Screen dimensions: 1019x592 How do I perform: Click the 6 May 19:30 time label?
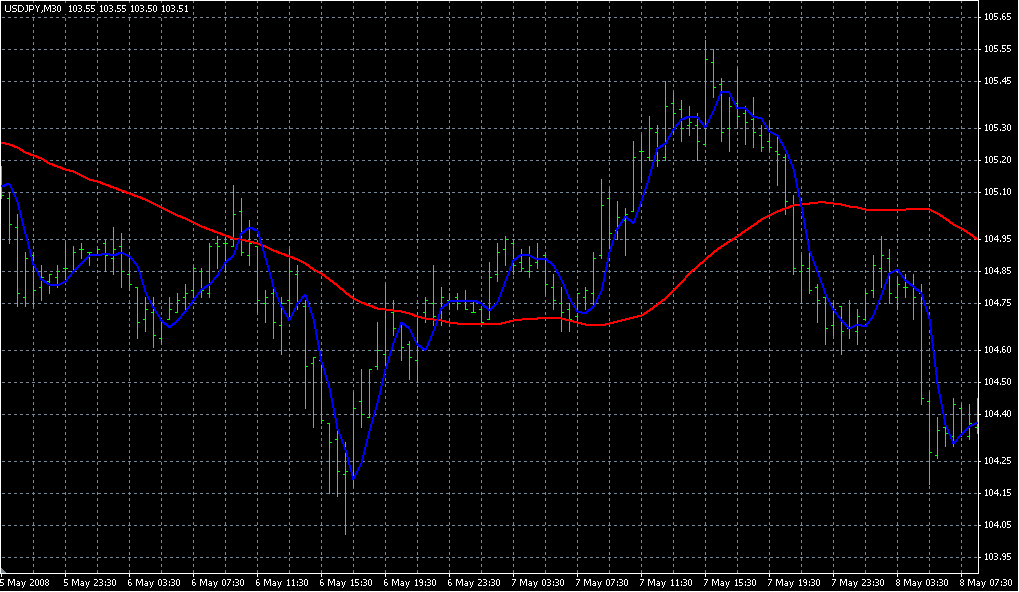pos(410,583)
